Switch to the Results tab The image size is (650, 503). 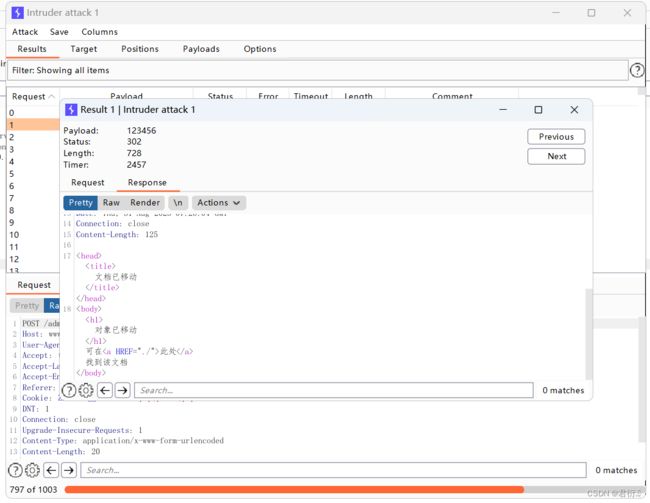(x=32, y=49)
